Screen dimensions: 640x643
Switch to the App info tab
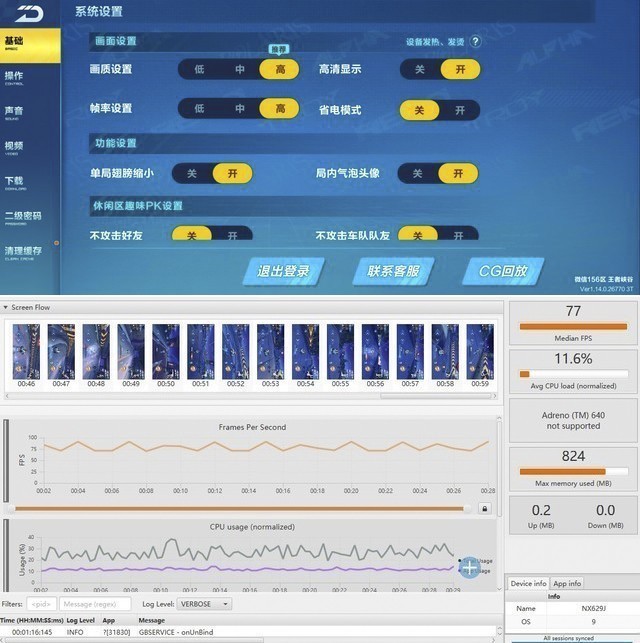click(567, 583)
